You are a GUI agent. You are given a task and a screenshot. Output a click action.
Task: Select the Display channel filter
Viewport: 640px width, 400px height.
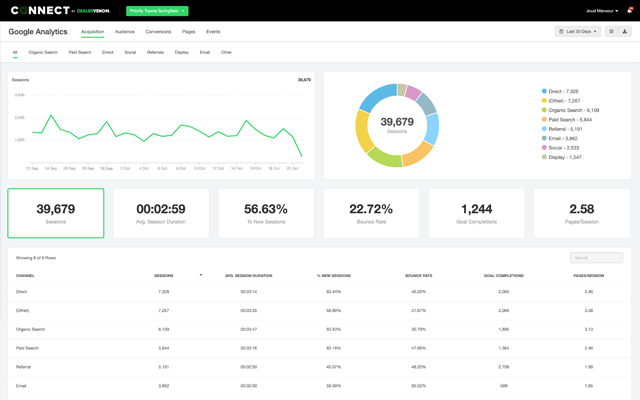[x=182, y=52]
